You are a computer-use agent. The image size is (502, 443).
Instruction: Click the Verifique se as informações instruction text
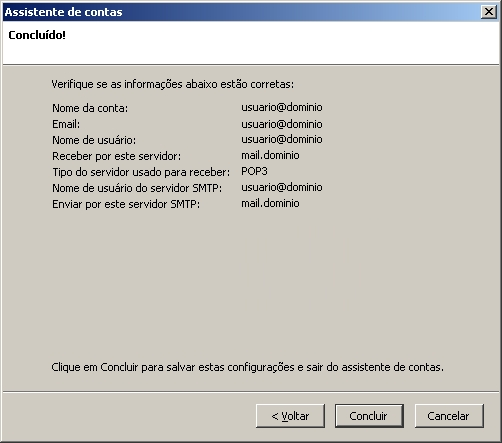173,84
